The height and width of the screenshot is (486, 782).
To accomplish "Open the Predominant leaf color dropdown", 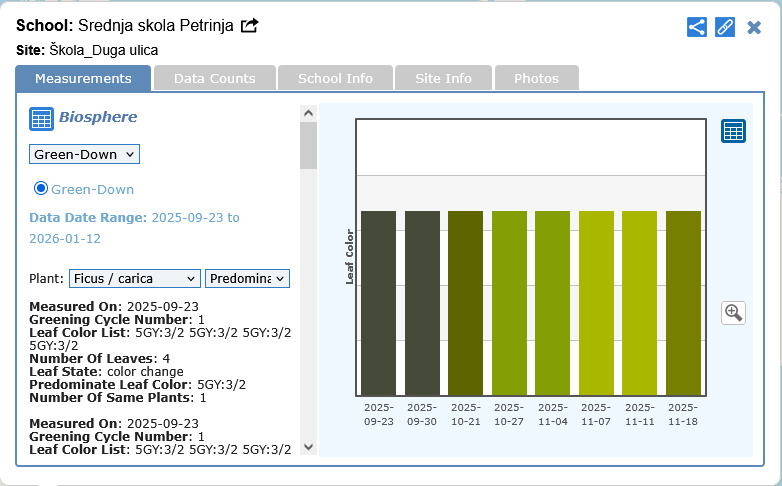I will click(x=247, y=279).
